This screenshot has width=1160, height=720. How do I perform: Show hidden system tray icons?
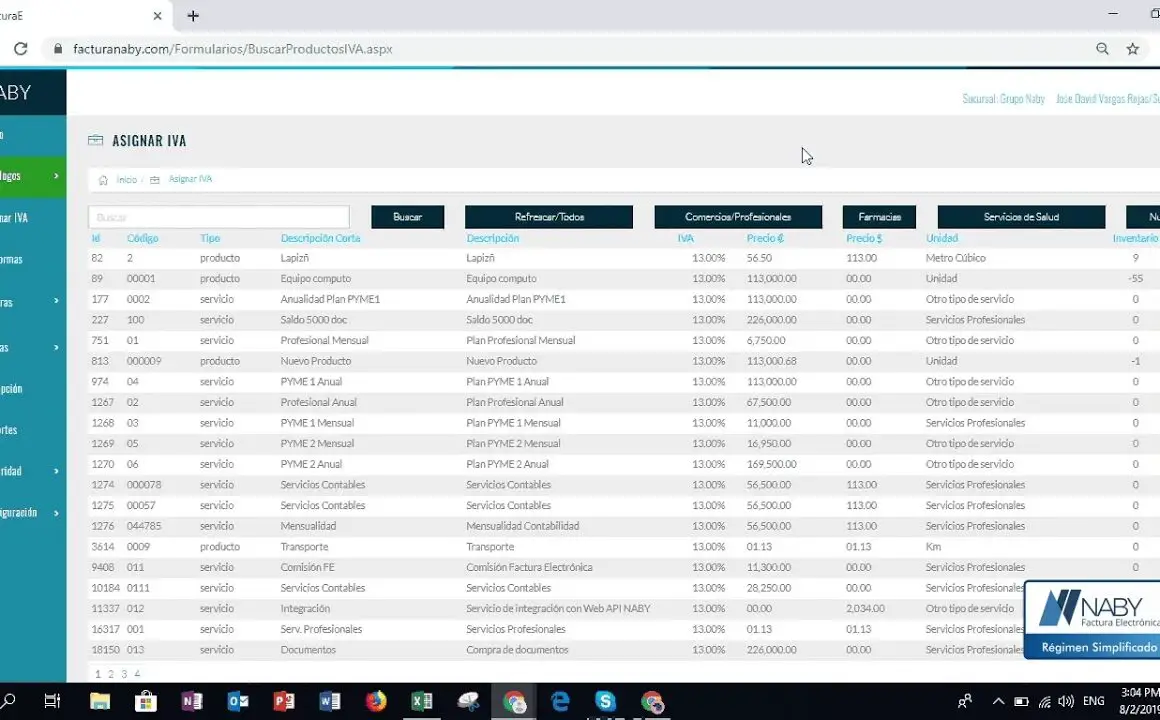[997, 702]
